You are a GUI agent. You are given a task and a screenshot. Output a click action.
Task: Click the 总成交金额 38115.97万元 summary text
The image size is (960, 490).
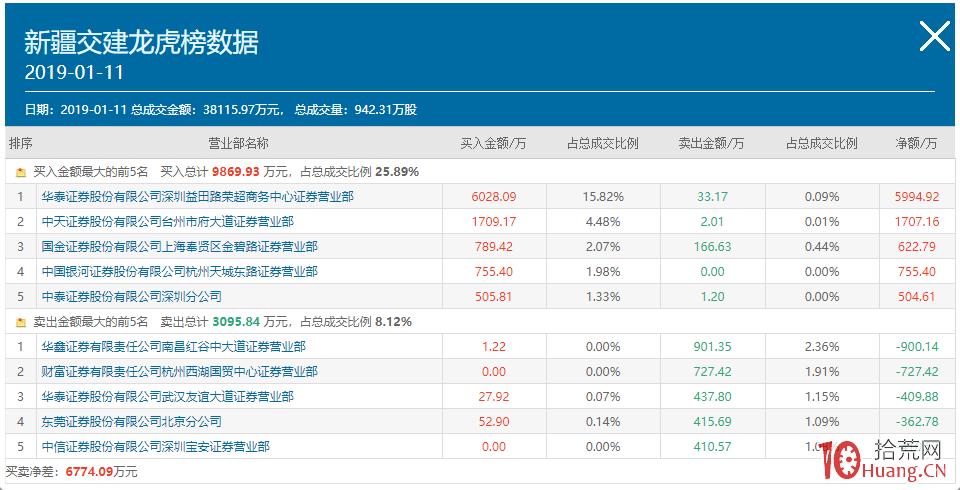pyautogui.click(x=208, y=111)
